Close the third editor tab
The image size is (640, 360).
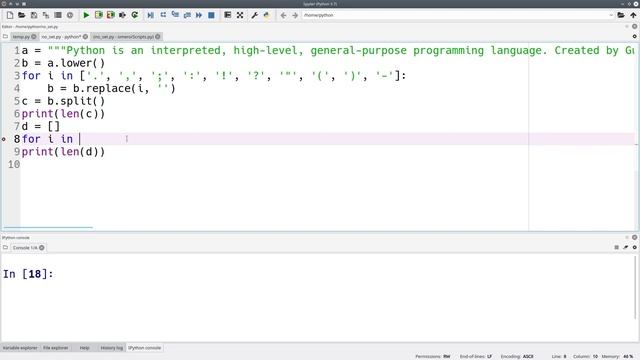(158, 37)
